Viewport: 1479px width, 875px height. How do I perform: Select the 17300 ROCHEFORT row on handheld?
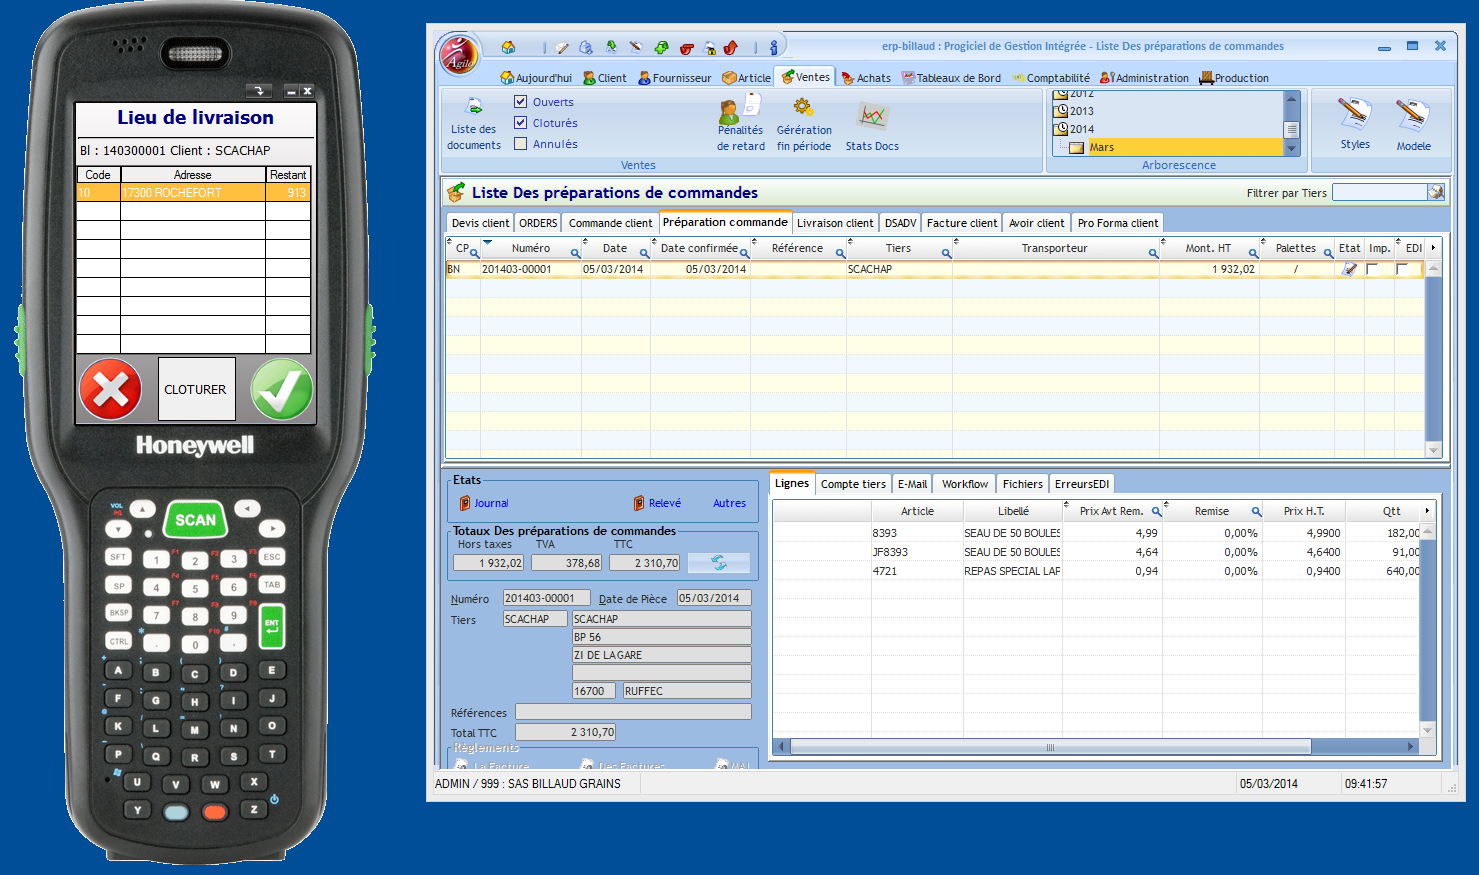click(194, 192)
